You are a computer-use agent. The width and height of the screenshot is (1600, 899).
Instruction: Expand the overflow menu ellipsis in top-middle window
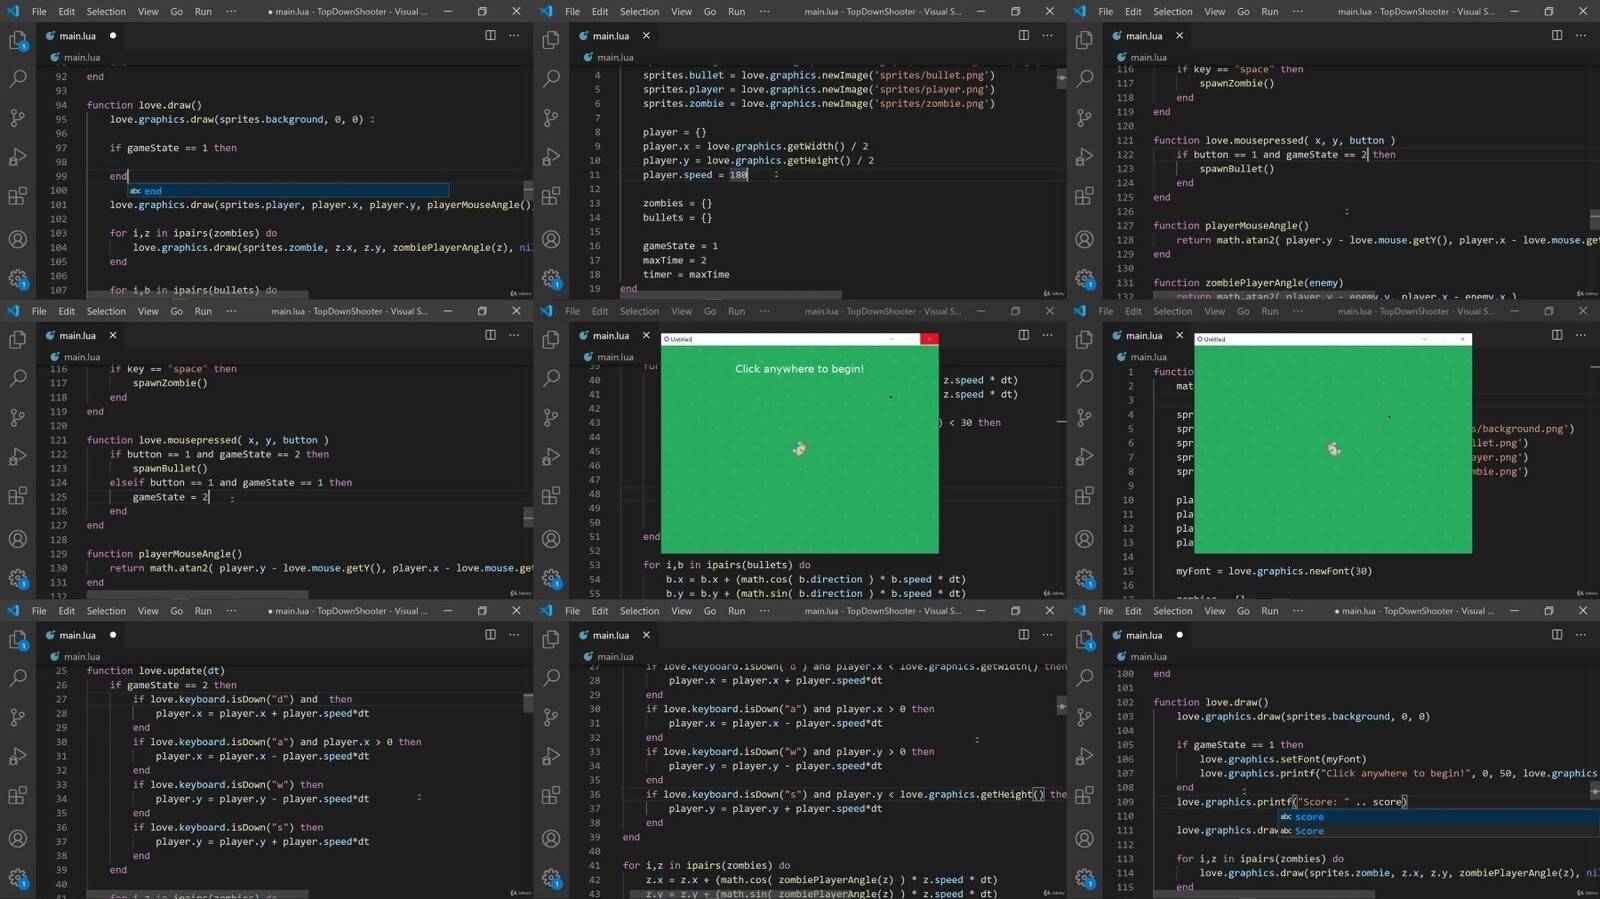764,12
